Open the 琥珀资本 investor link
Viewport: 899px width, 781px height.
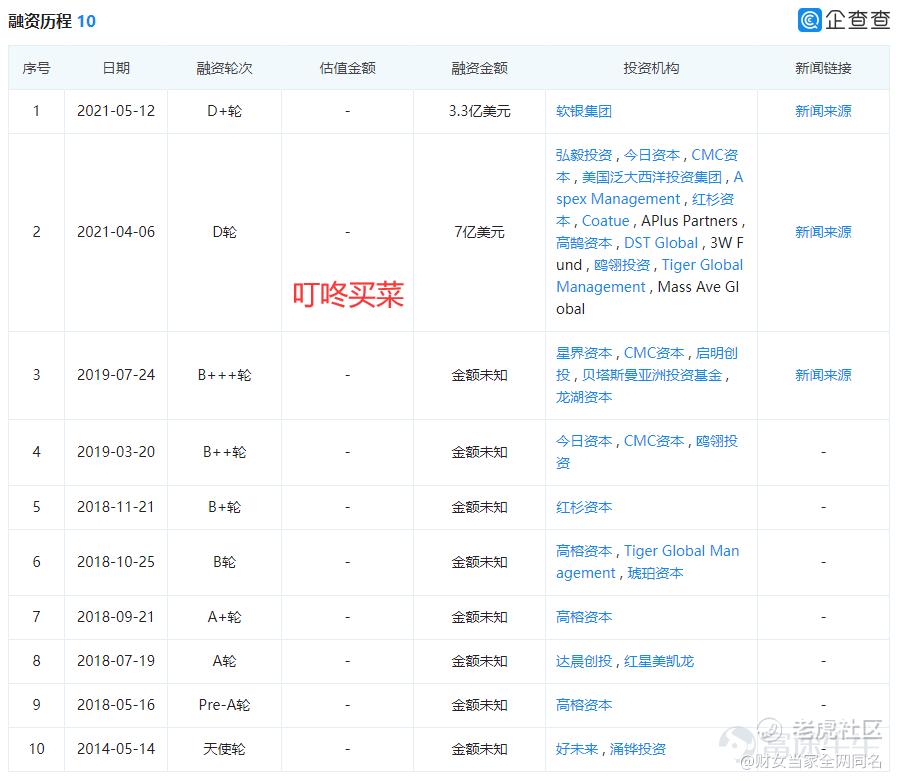655,573
